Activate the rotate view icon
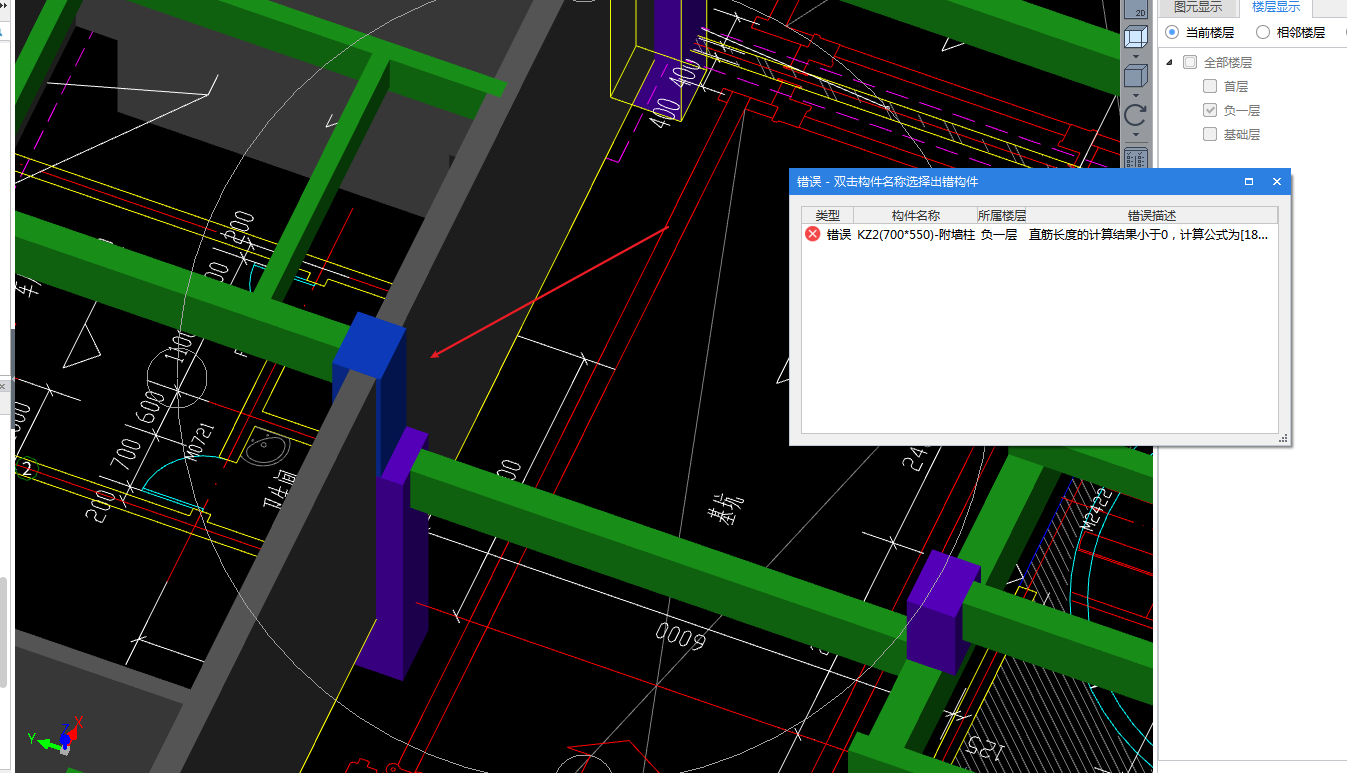This screenshot has width=1347, height=773. point(1136,114)
